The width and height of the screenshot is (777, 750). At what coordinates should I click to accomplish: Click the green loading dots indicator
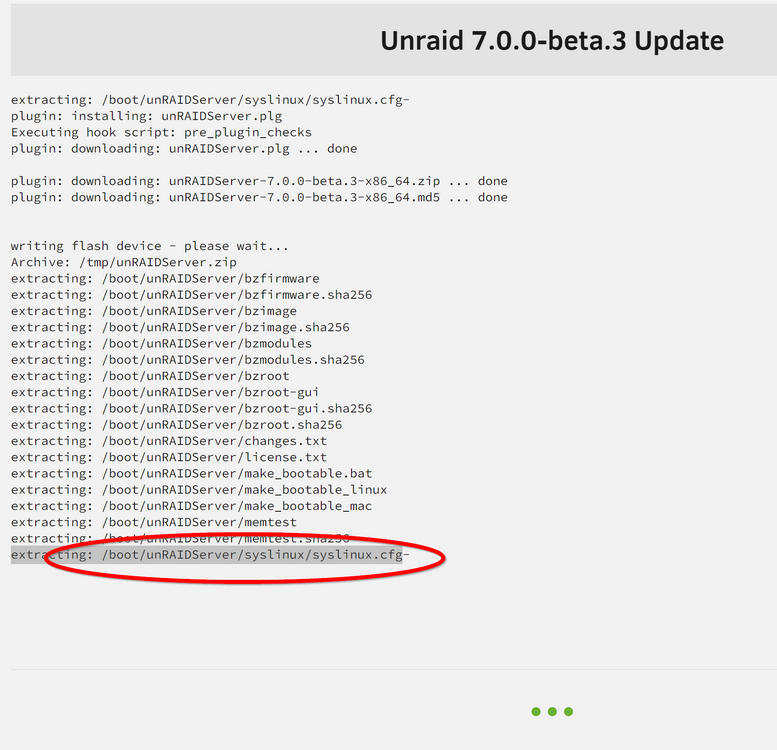552,712
